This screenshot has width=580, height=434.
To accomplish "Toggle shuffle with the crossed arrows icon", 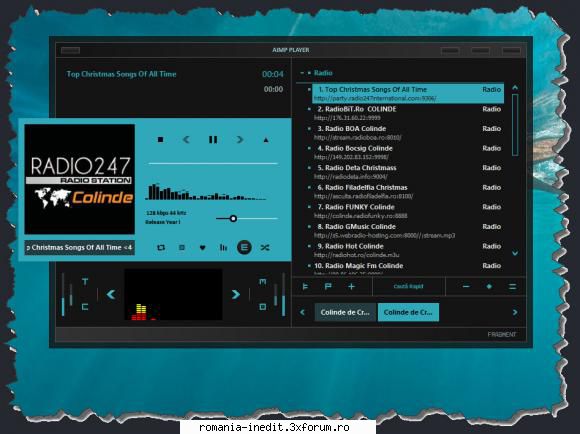I will point(265,248).
